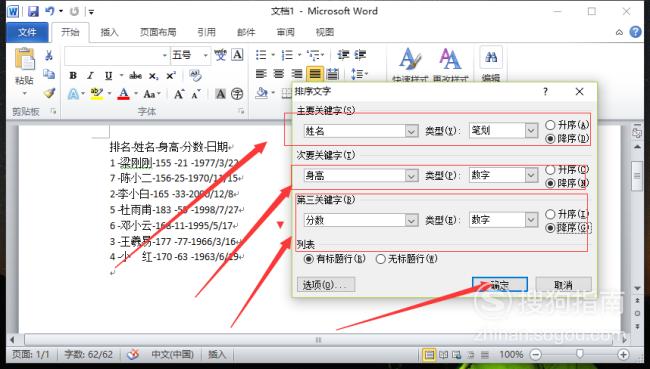The height and width of the screenshot is (369, 650).
Task: Switch to 邮件 Mailings tab
Action: [x=246, y=32]
